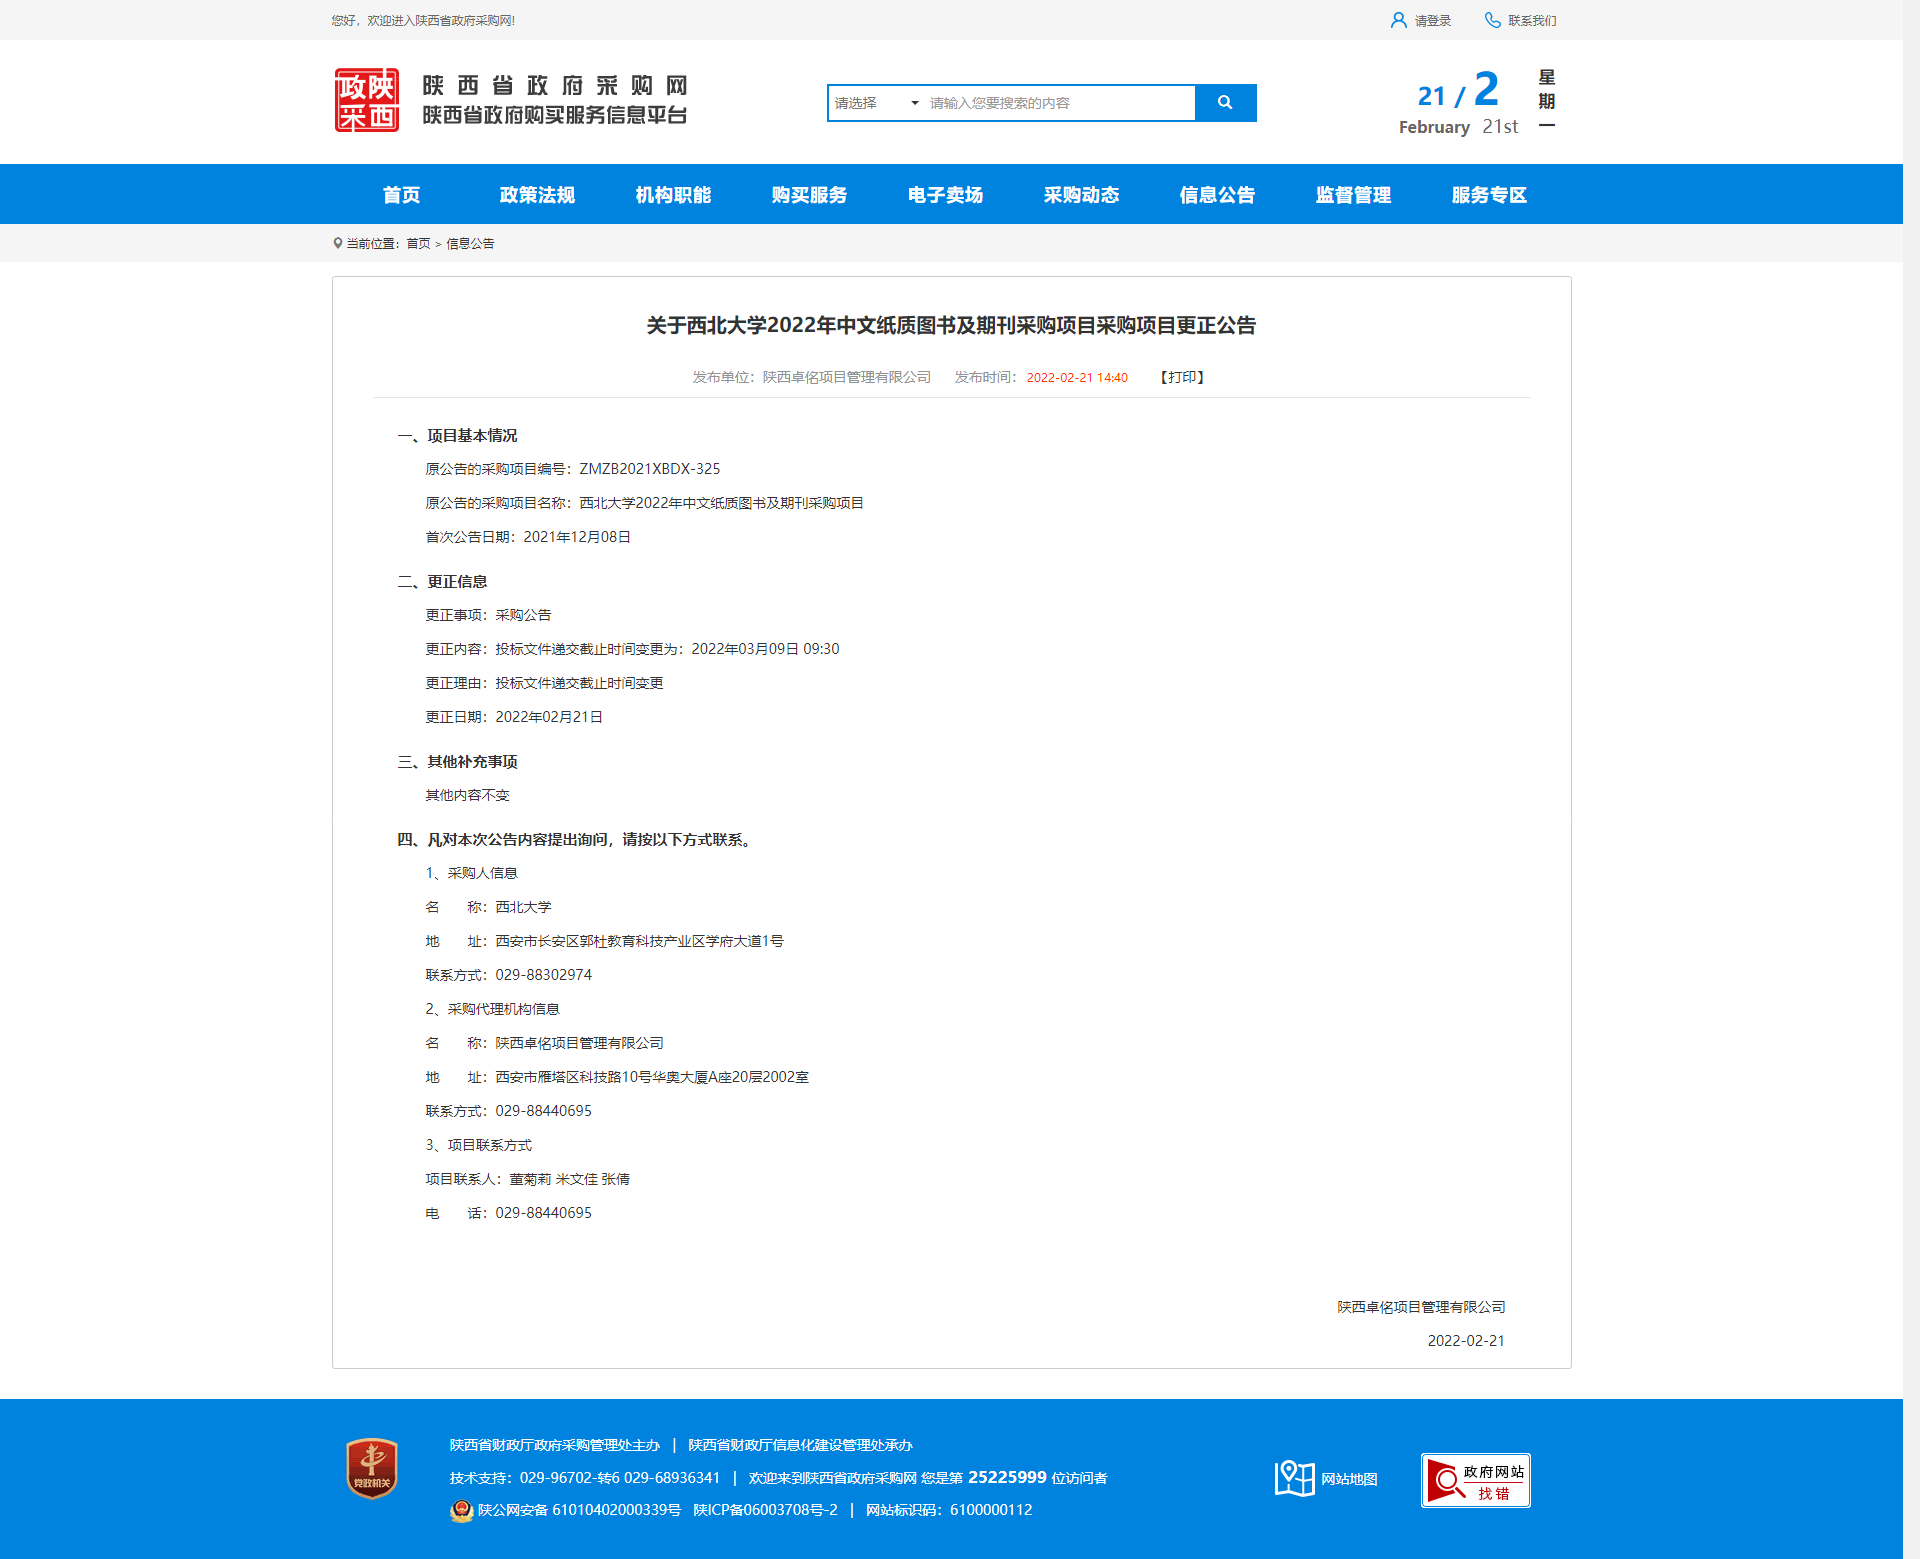Screen dimensions: 1920x1559
Task: Open the 陕ICP备06003708号-2 record link
Action: click(765, 1510)
